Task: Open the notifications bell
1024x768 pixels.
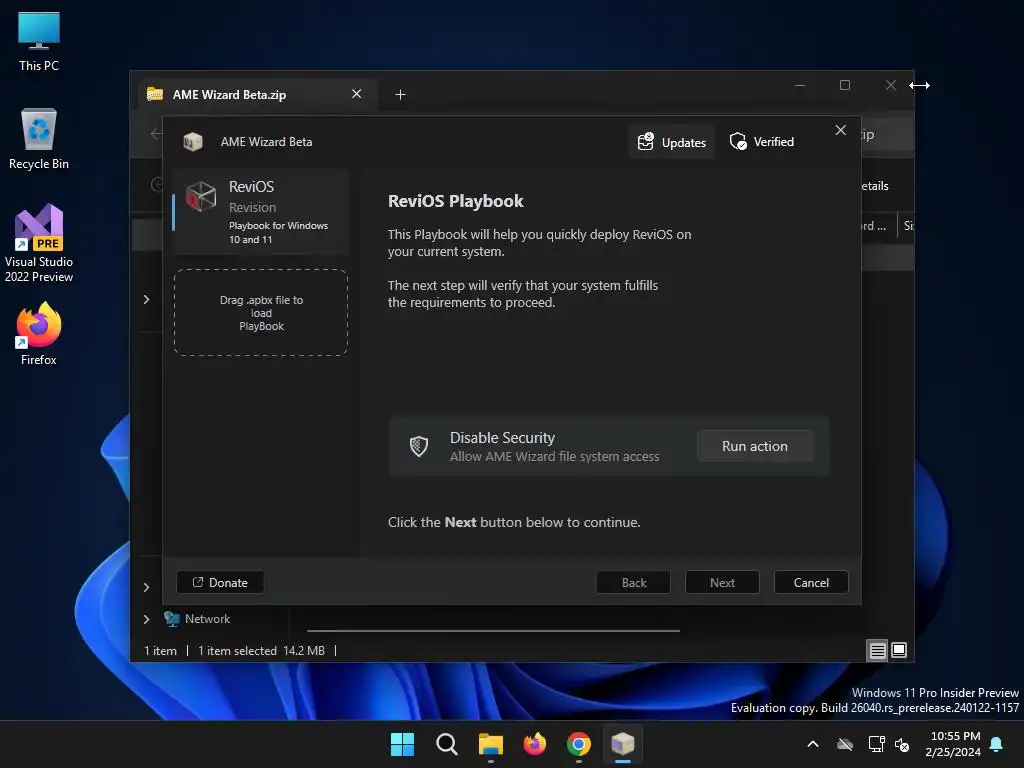Action: tap(996, 744)
